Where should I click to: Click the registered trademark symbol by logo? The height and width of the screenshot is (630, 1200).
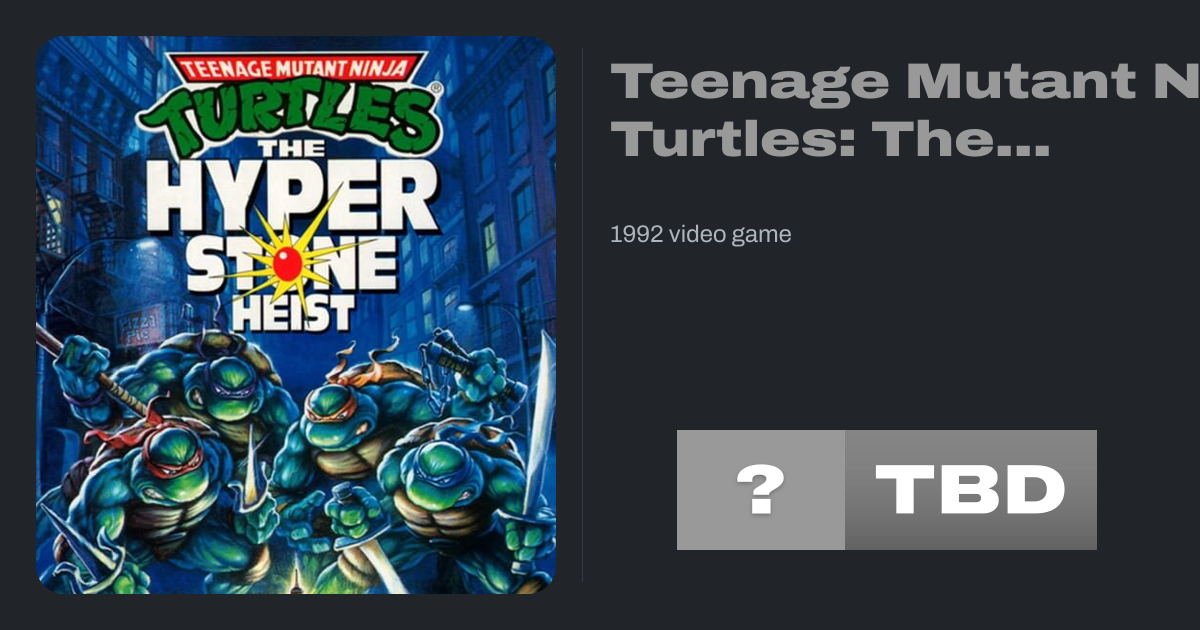coord(436,89)
